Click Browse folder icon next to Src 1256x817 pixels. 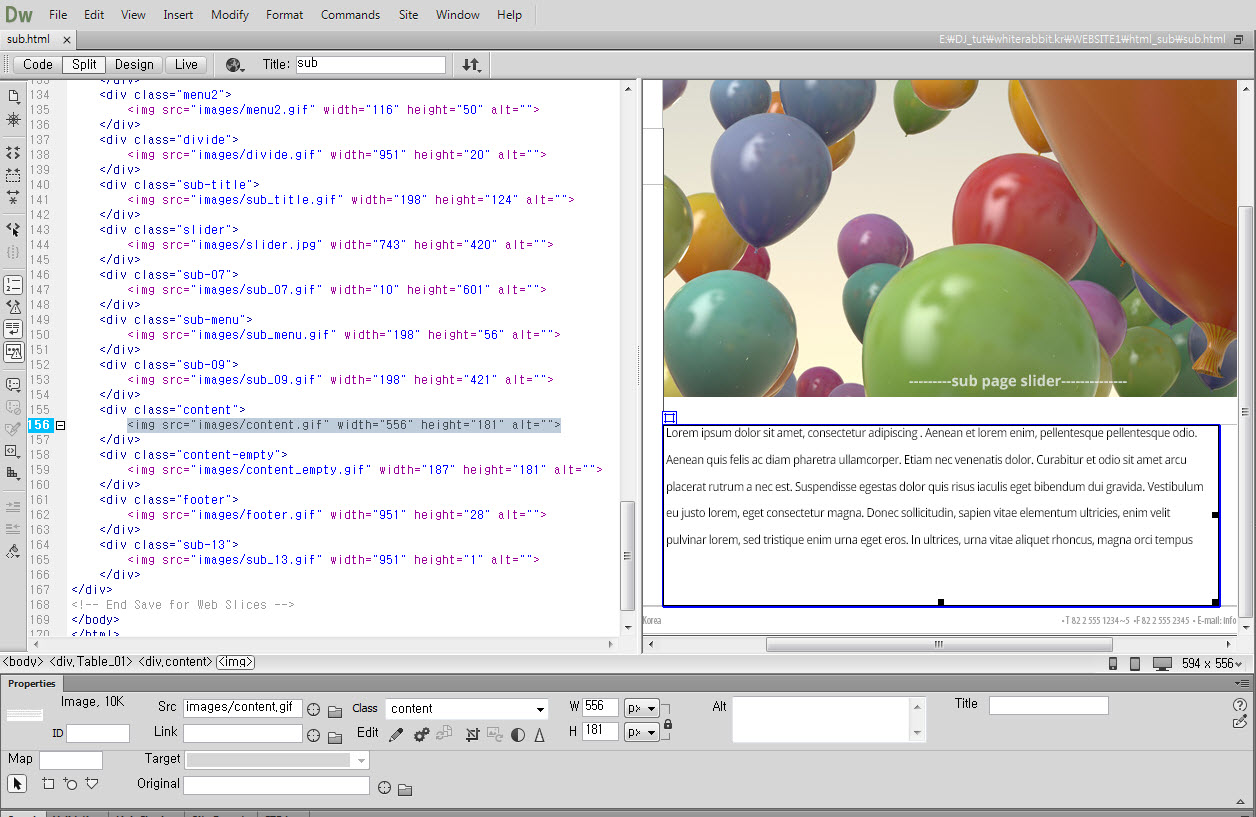pyautogui.click(x=335, y=710)
